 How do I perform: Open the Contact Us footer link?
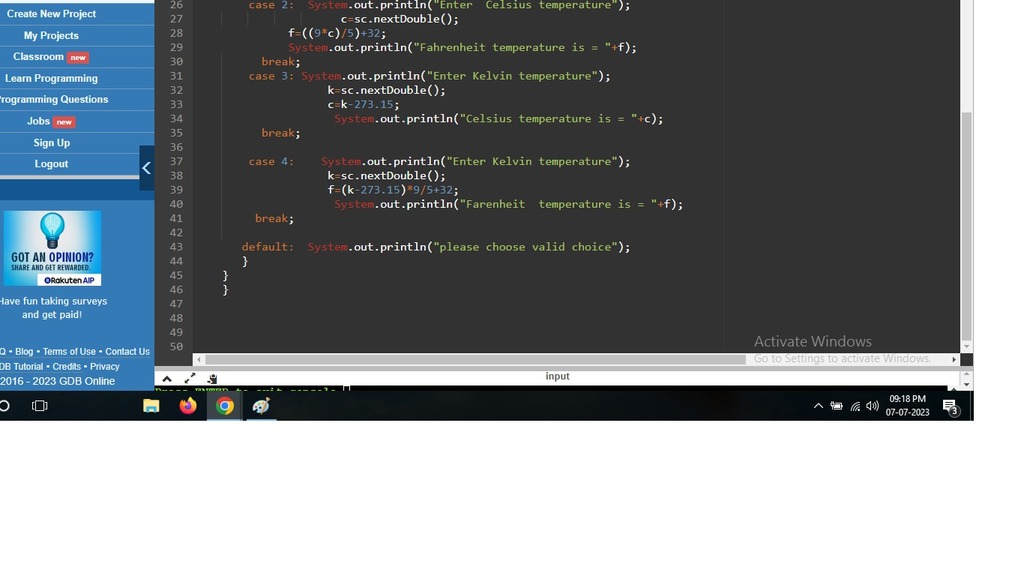coord(127,351)
